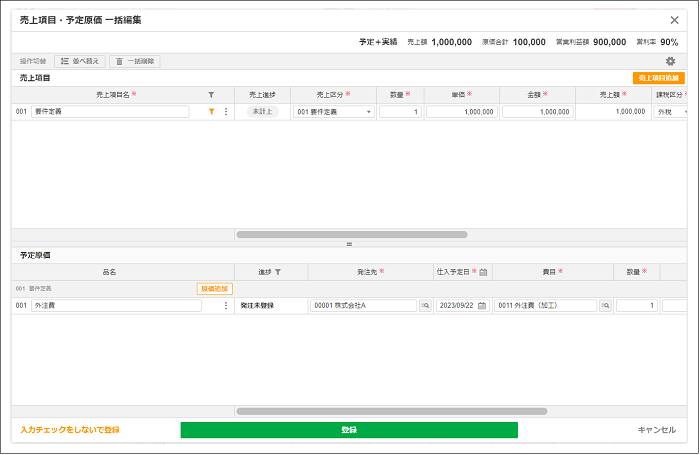Screen dimensions: 700x455
Task: Click the 売上項目追加 orange button
Action: click(x=658, y=78)
